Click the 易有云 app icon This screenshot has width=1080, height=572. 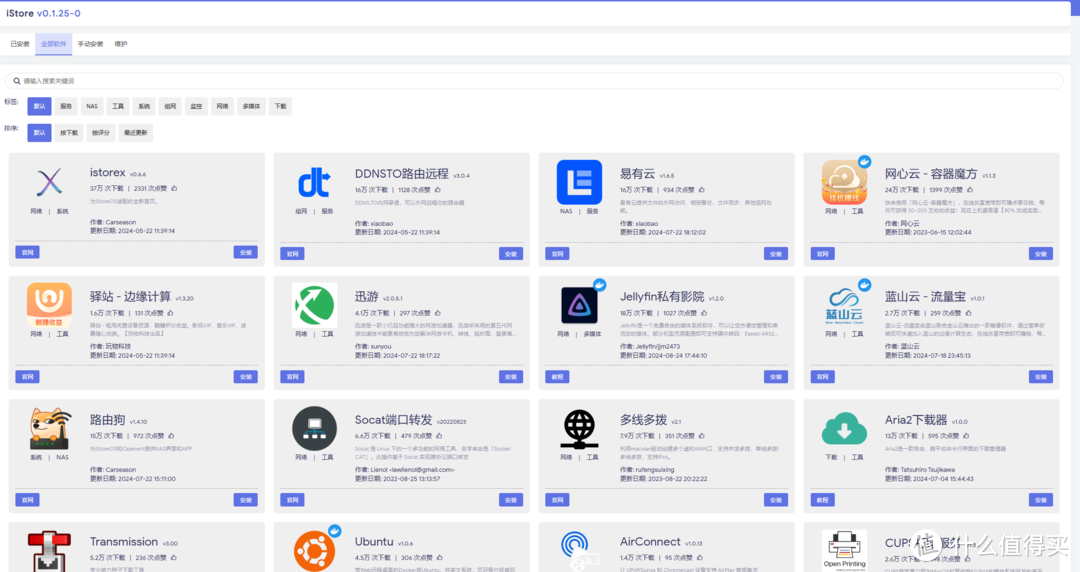[579, 183]
